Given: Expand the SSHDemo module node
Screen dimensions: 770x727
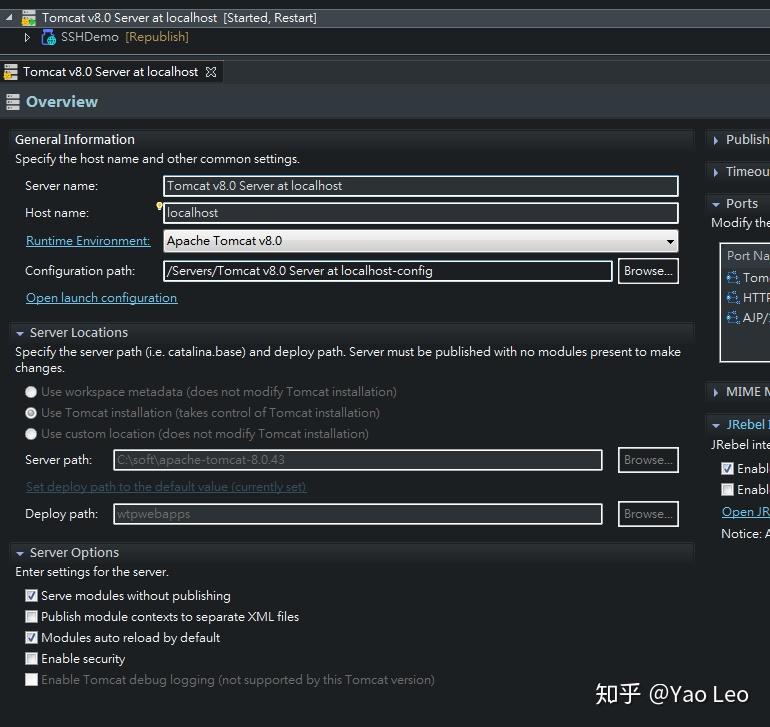Looking at the screenshot, I should [x=27, y=37].
